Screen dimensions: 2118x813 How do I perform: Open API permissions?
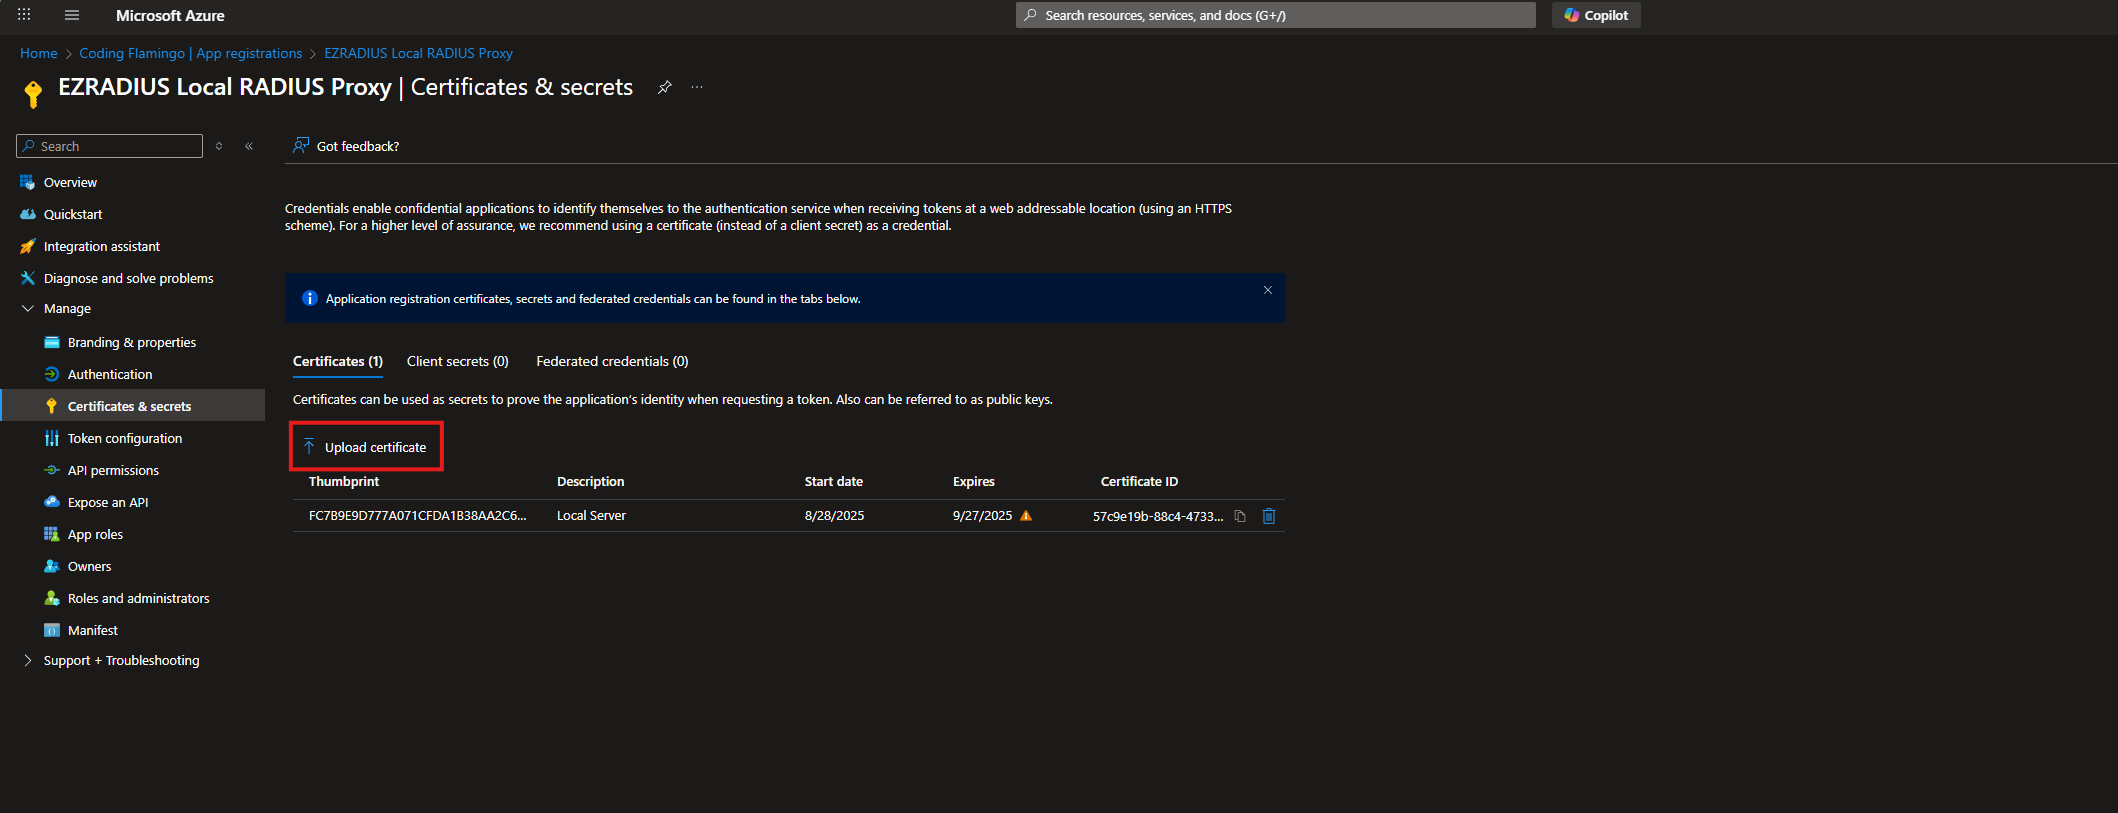[113, 470]
